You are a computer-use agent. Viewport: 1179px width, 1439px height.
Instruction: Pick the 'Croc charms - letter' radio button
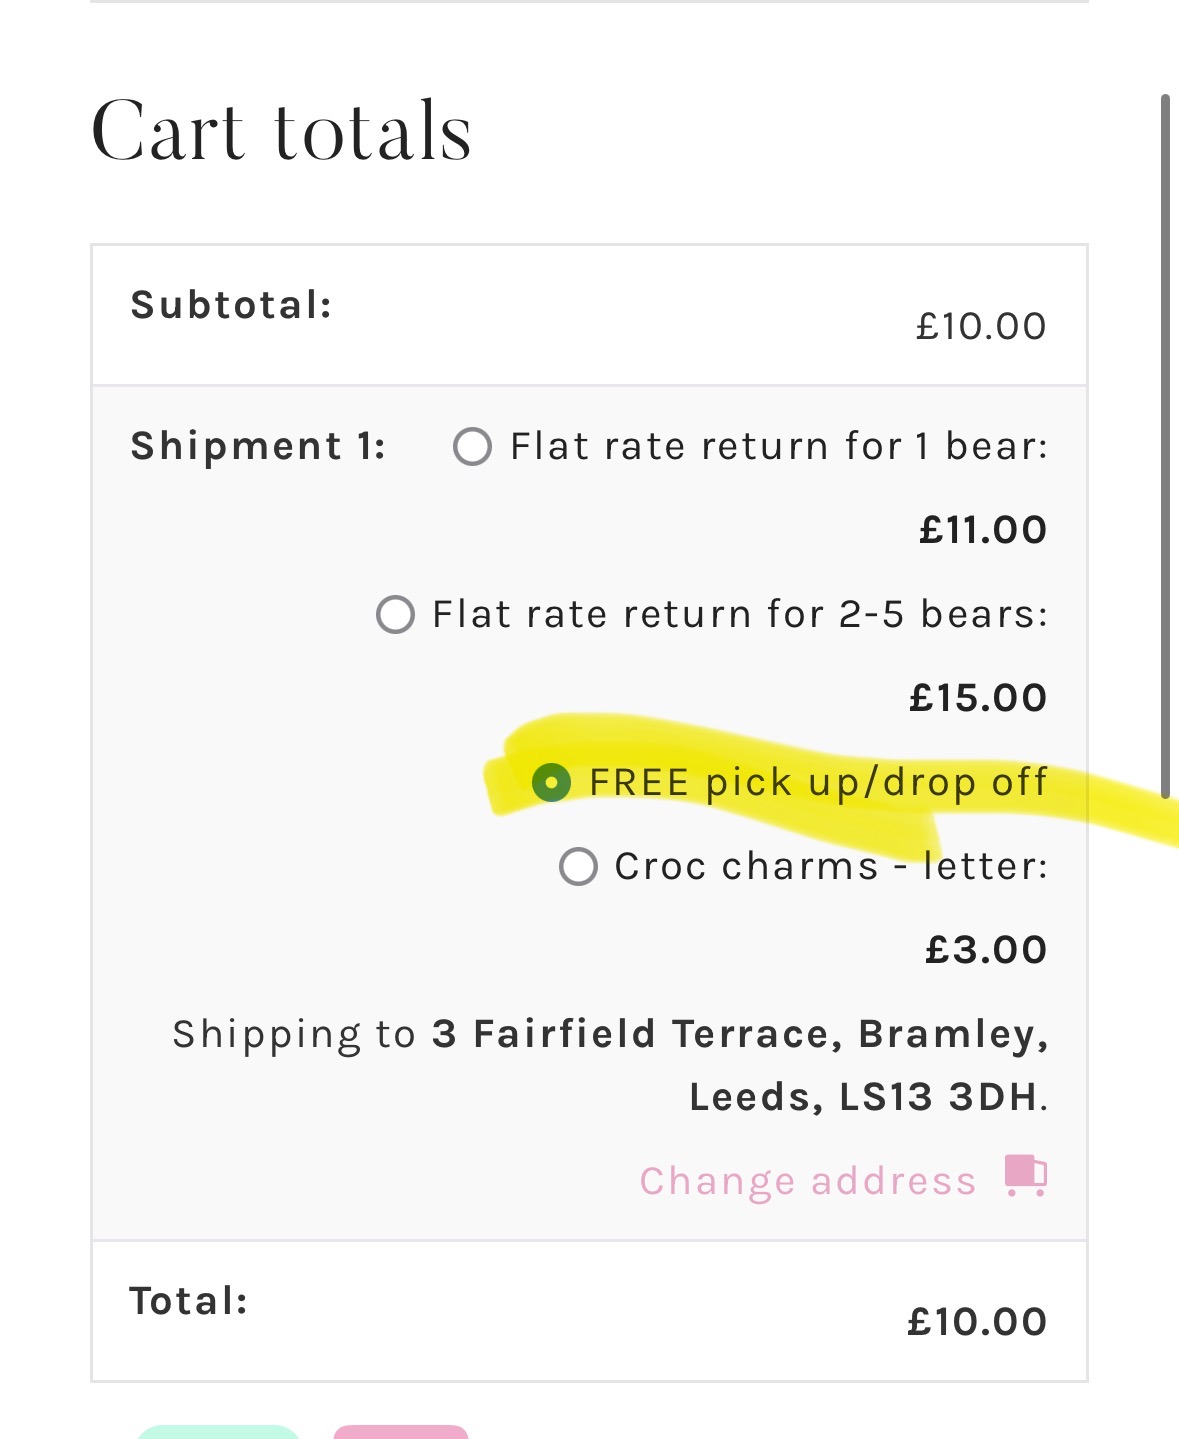578,866
